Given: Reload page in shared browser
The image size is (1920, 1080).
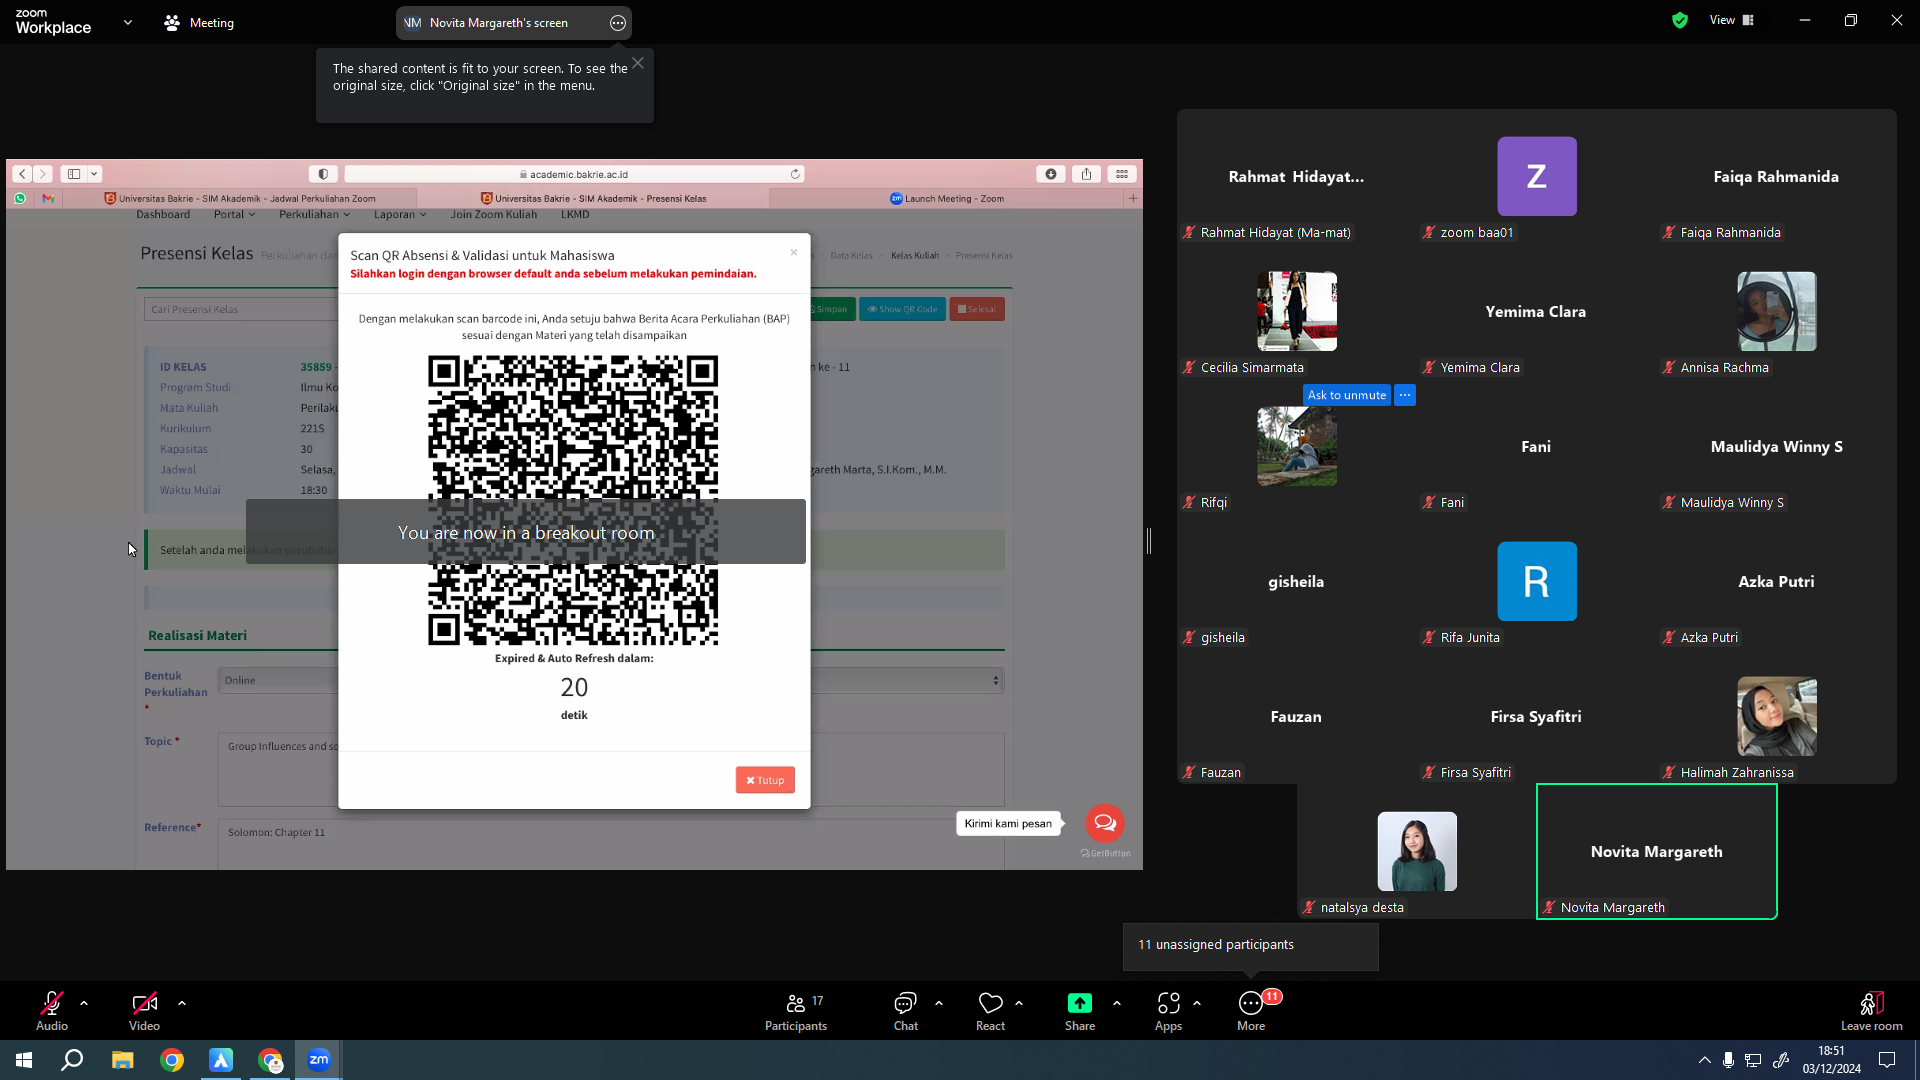Looking at the screenshot, I should (x=795, y=174).
